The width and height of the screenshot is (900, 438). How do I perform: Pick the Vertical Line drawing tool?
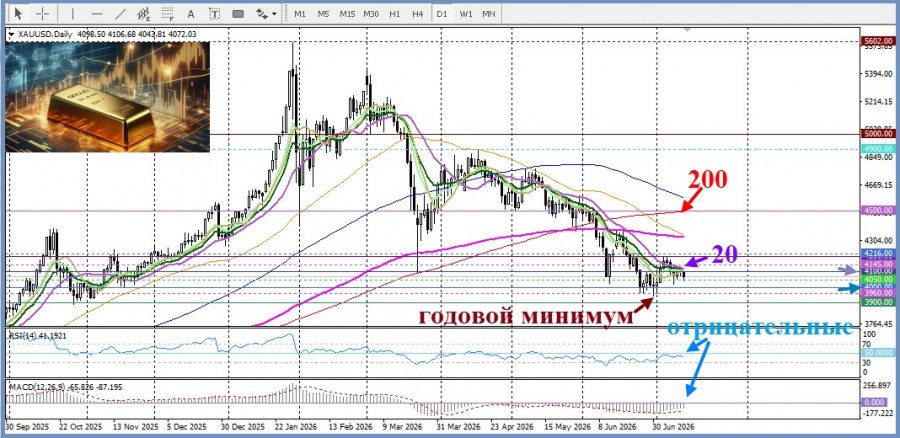click(x=72, y=13)
